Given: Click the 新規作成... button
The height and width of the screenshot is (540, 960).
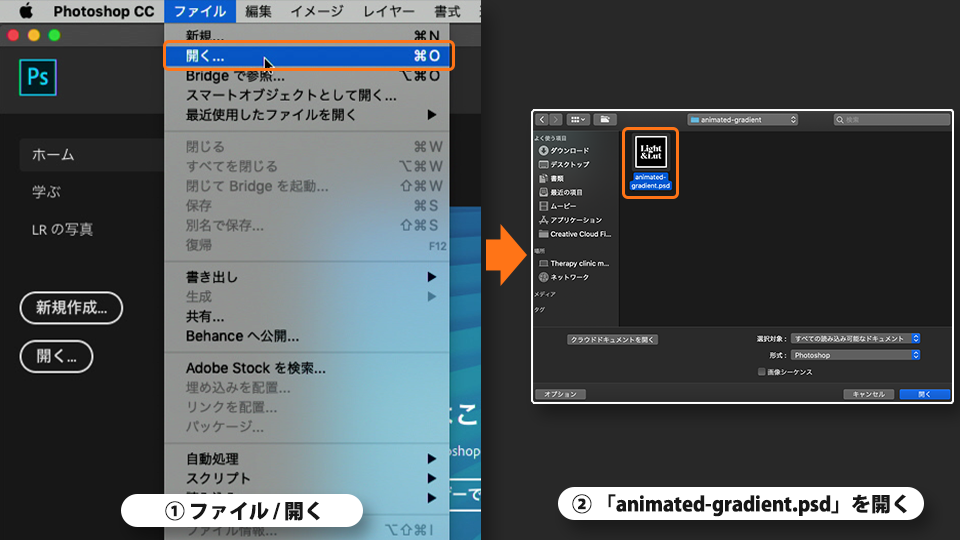Looking at the screenshot, I should 71,308.
